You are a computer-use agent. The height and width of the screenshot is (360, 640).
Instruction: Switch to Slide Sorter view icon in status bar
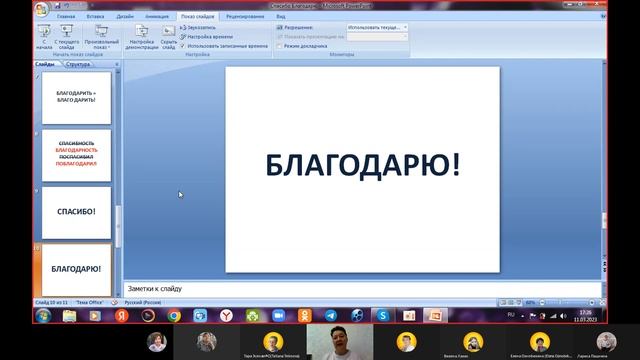point(511,302)
